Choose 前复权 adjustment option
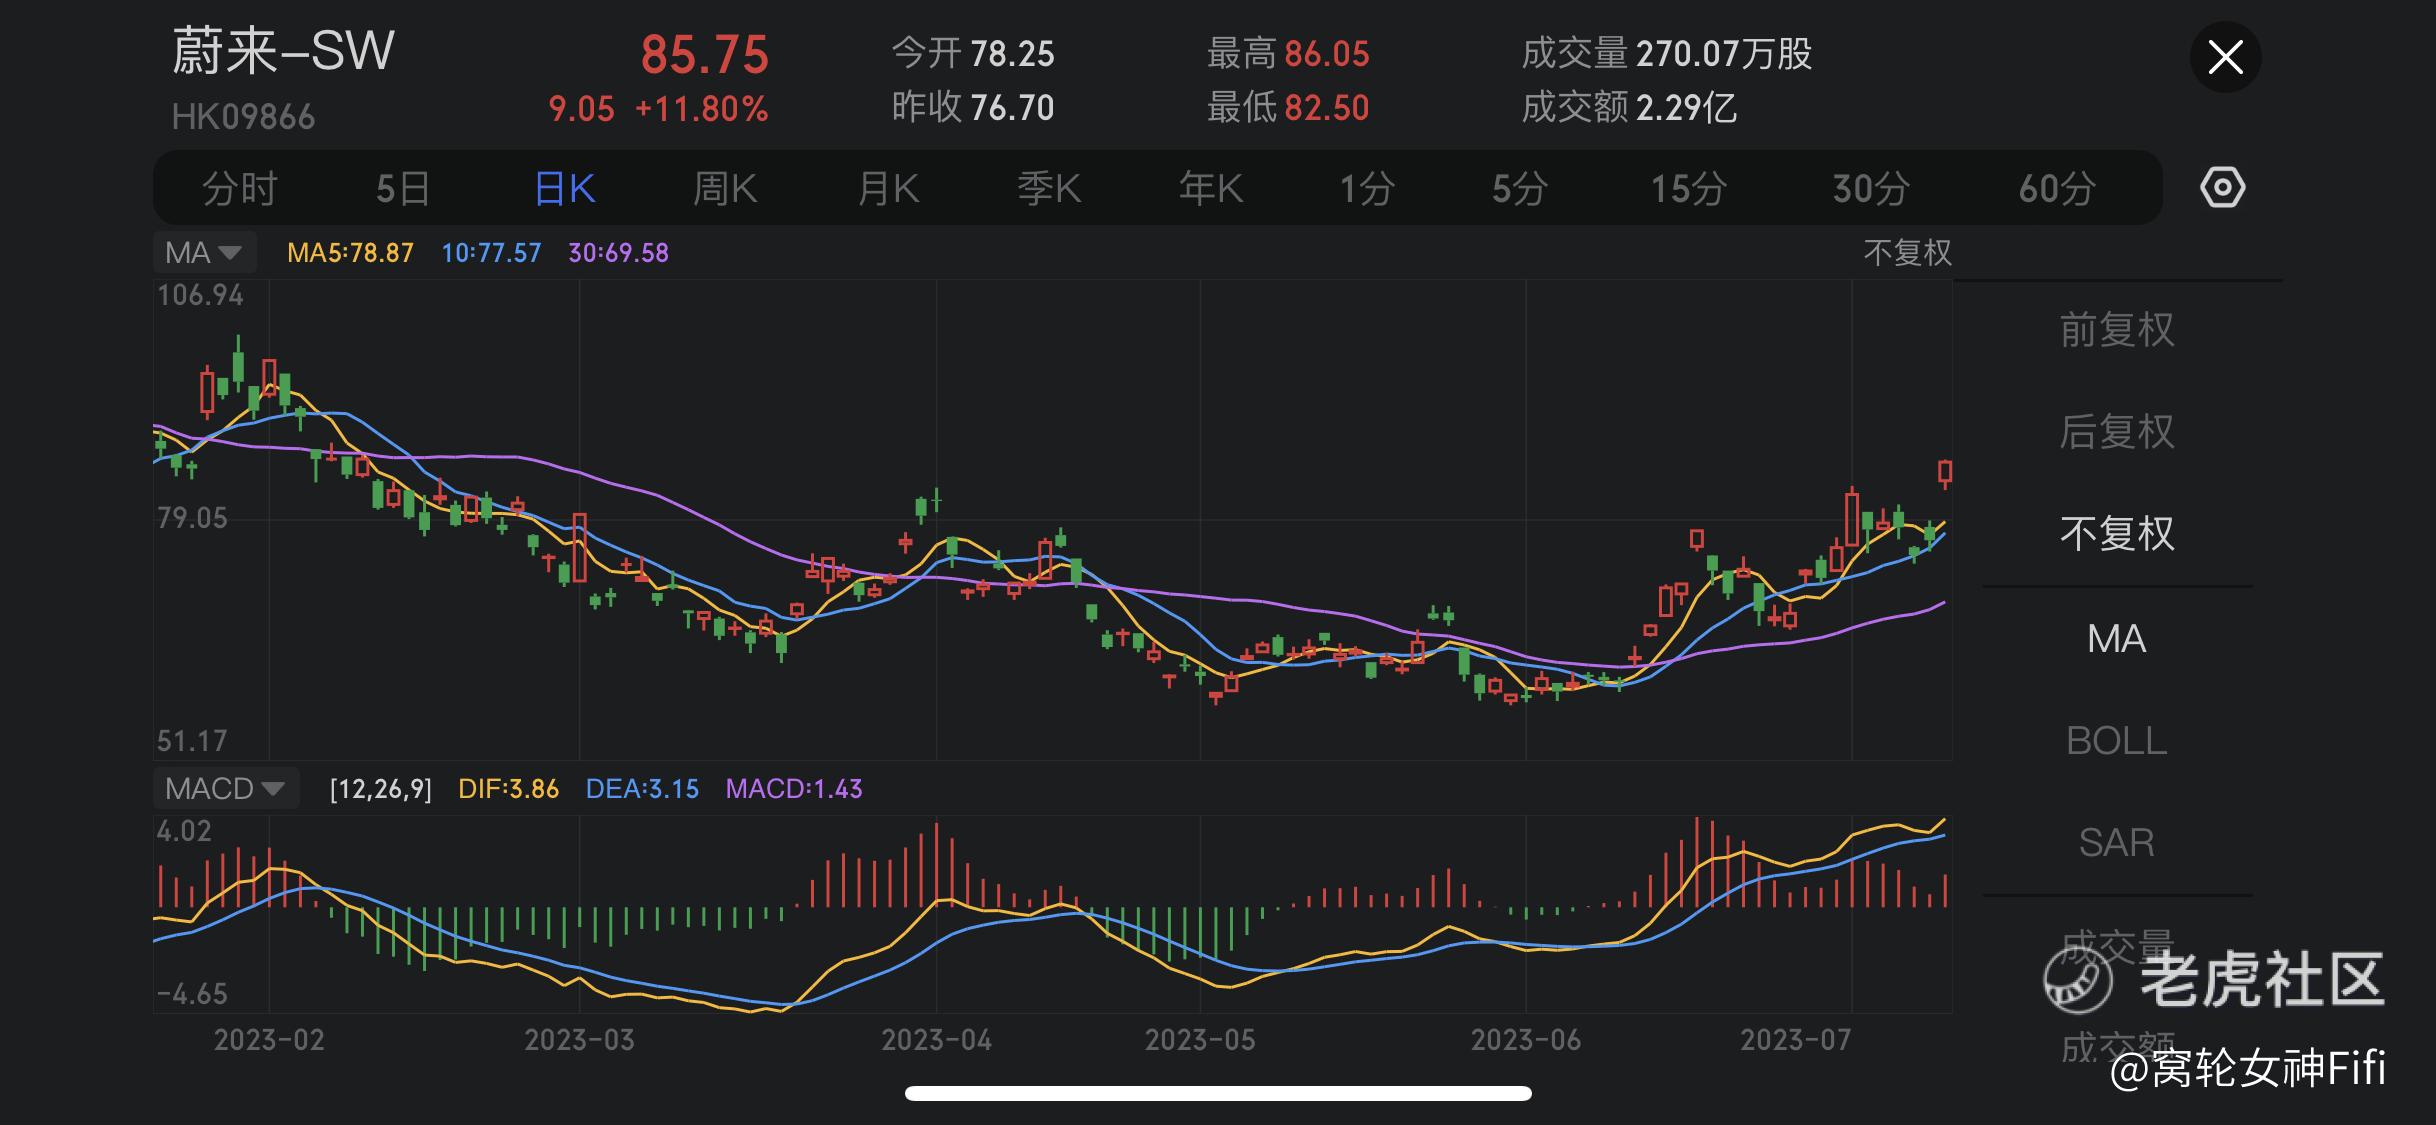This screenshot has height=1125, width=2436. (x=2117, y=330)
